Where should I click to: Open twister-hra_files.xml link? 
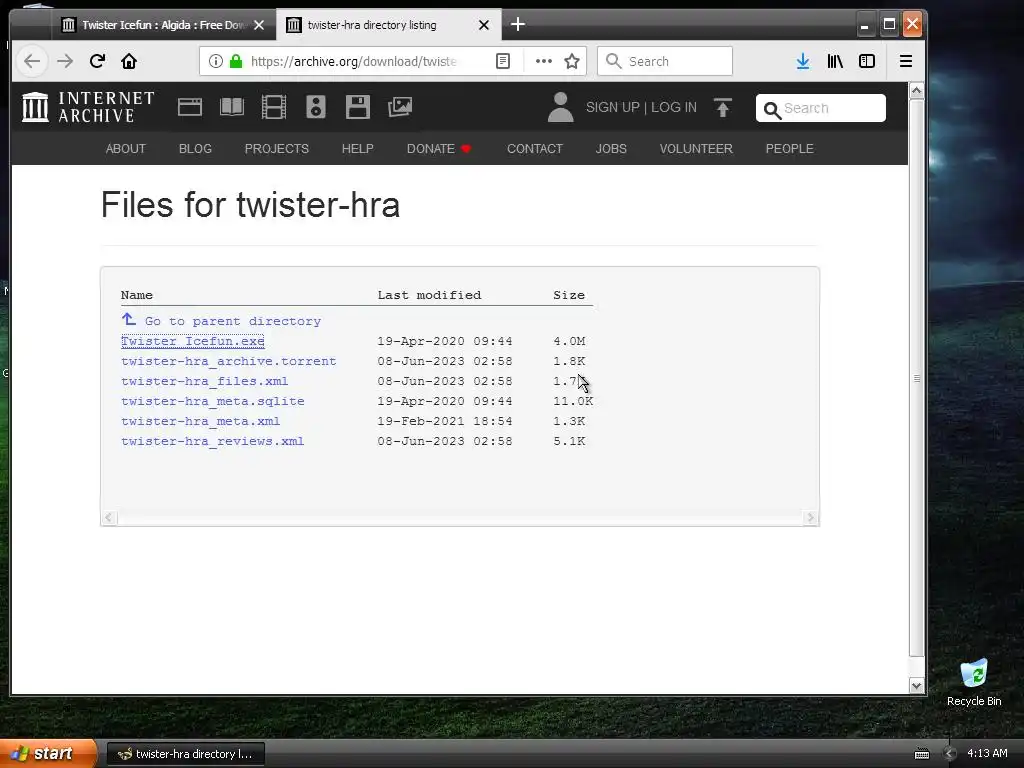click(x=204, y=381)
